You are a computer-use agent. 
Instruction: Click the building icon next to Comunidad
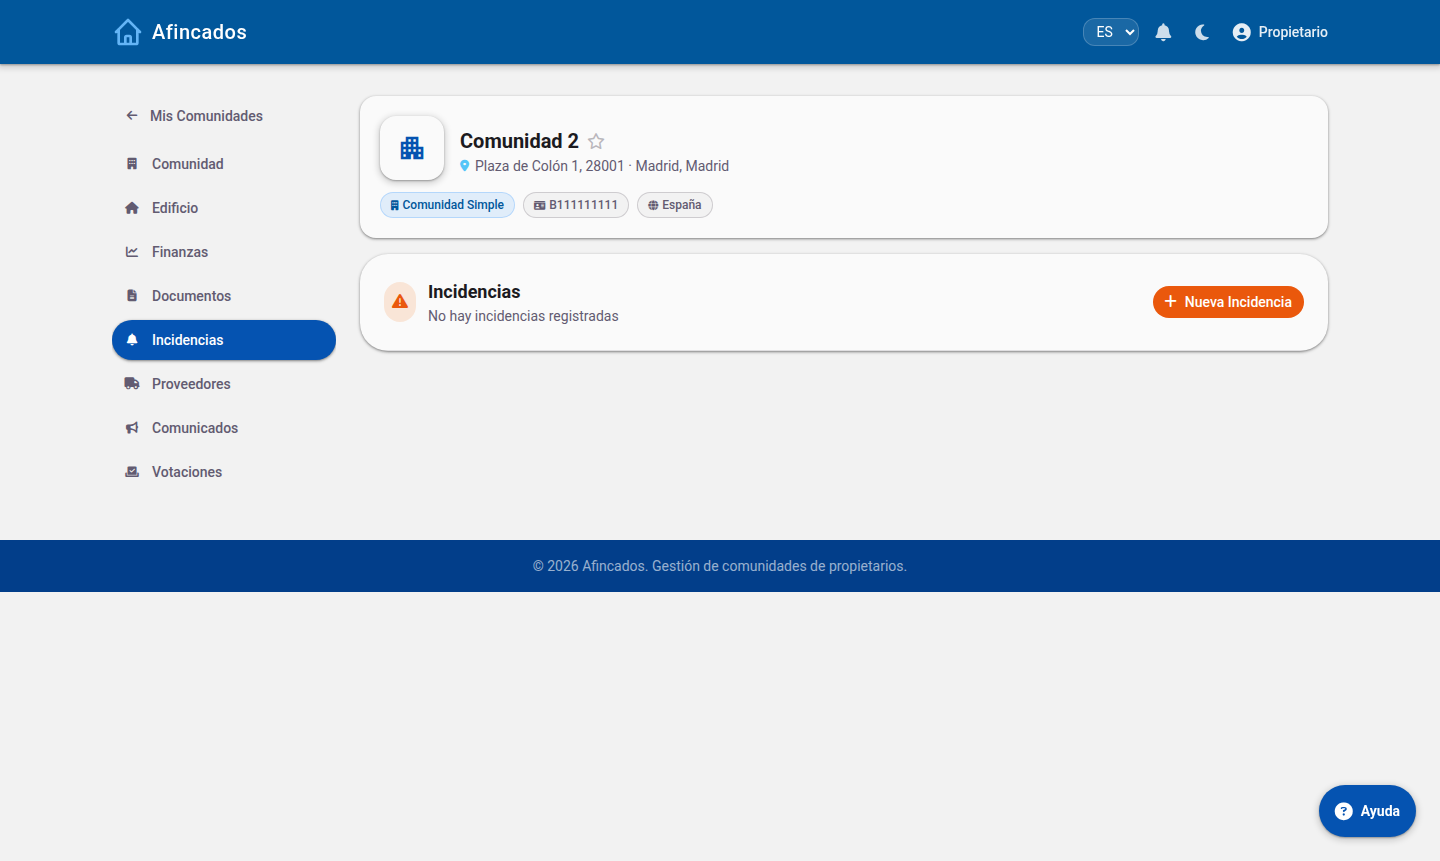[132, 164]
